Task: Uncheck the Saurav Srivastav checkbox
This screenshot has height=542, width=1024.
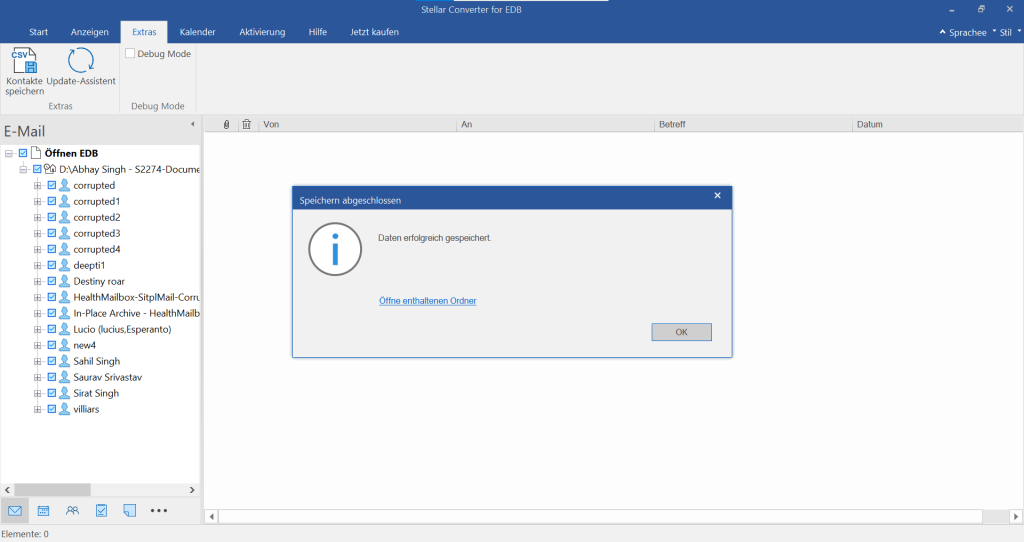Action: click(x=52, y=377)
